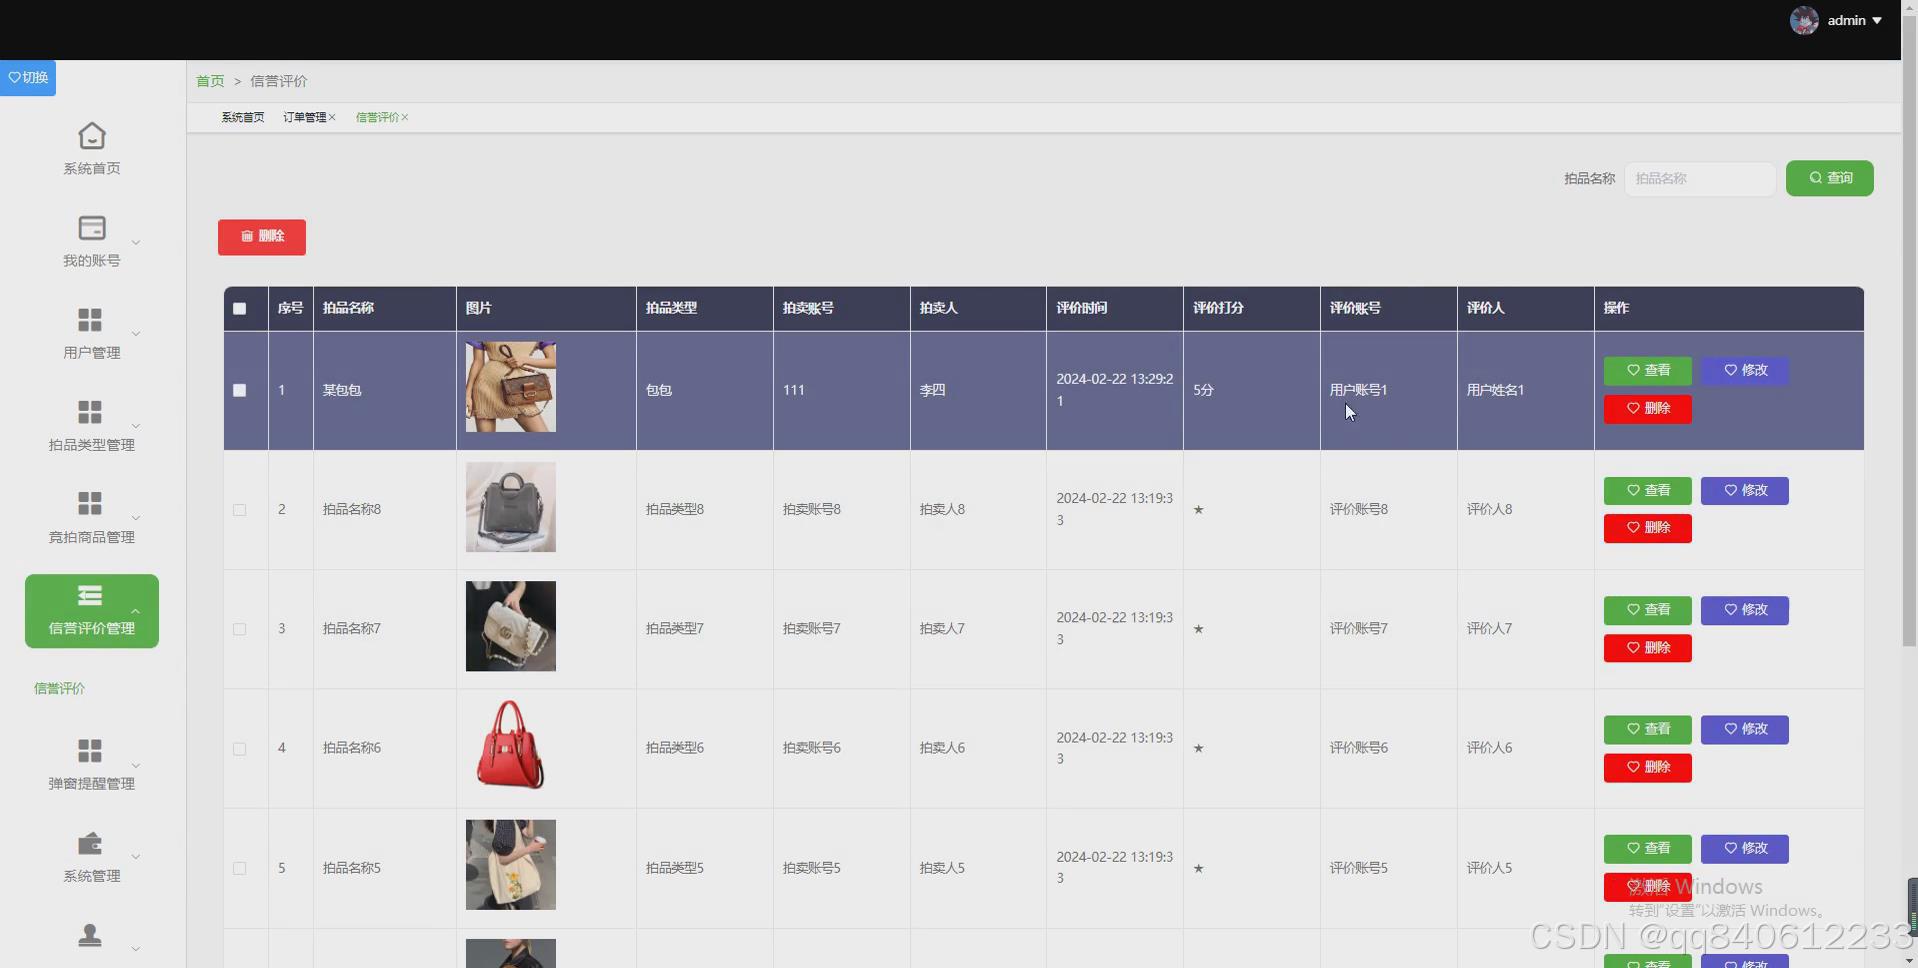Expand 用户管理 submenu chevron
The image size is (1918, 968).
click(136, 334)
